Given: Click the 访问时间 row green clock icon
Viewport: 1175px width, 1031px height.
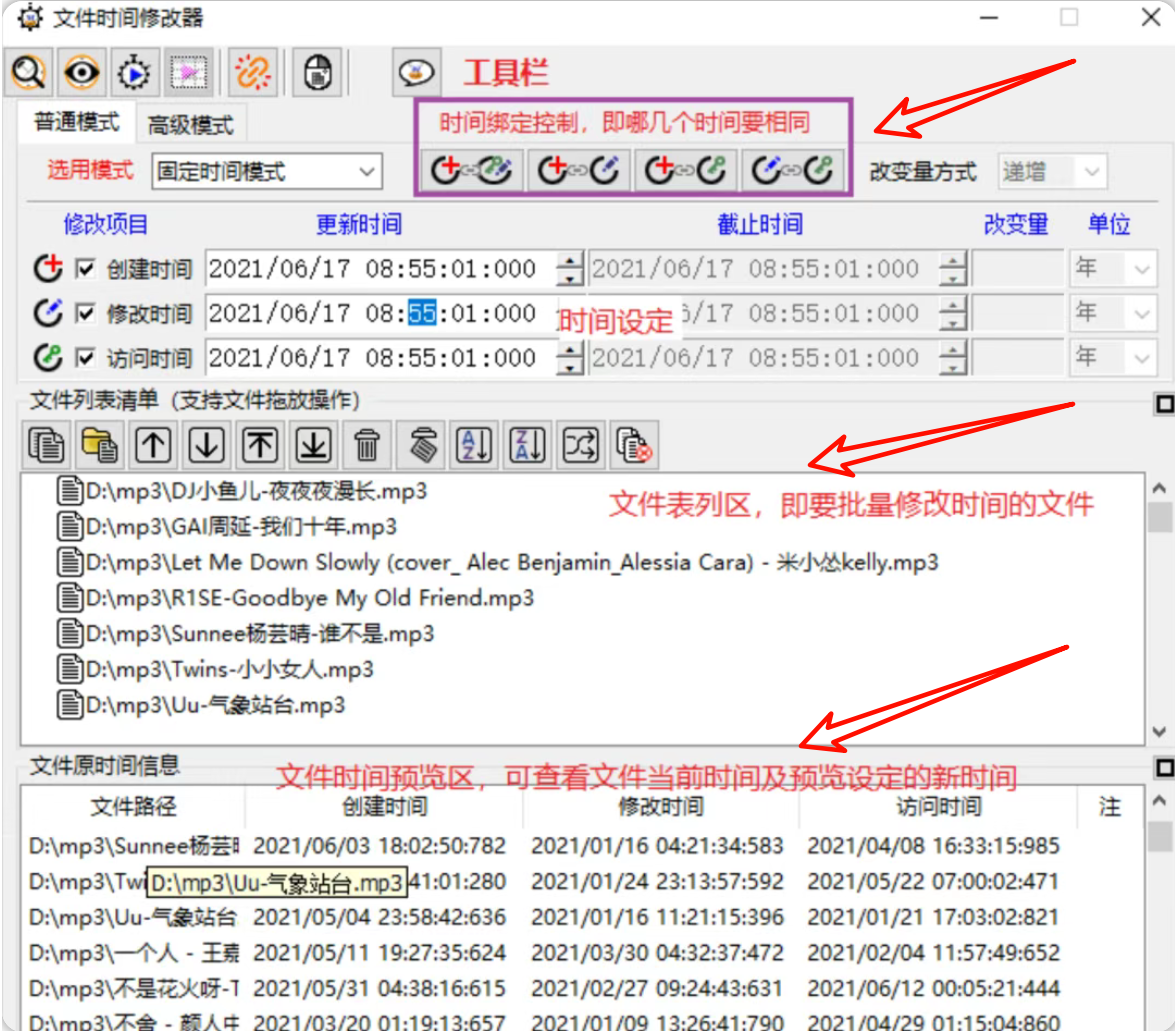Looking at the screenshot, I should coord(48,357).
